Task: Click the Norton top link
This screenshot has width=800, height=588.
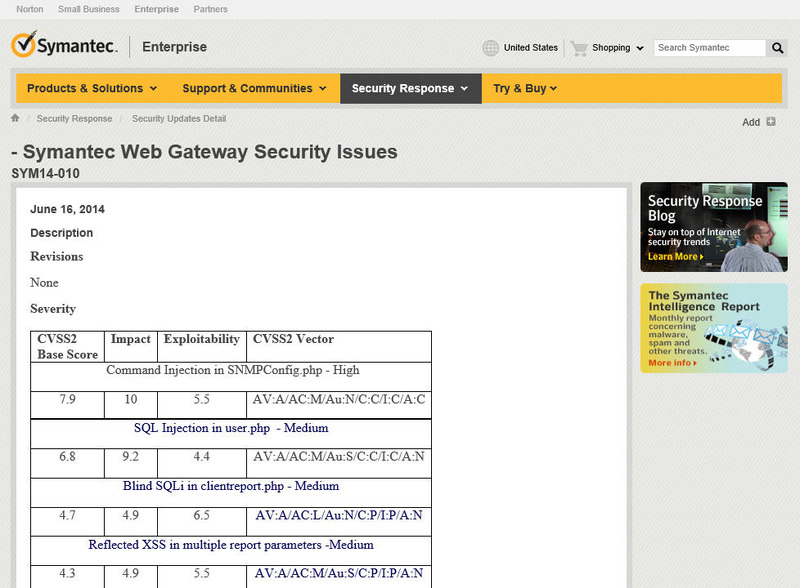Action: (x=29, y=10)
